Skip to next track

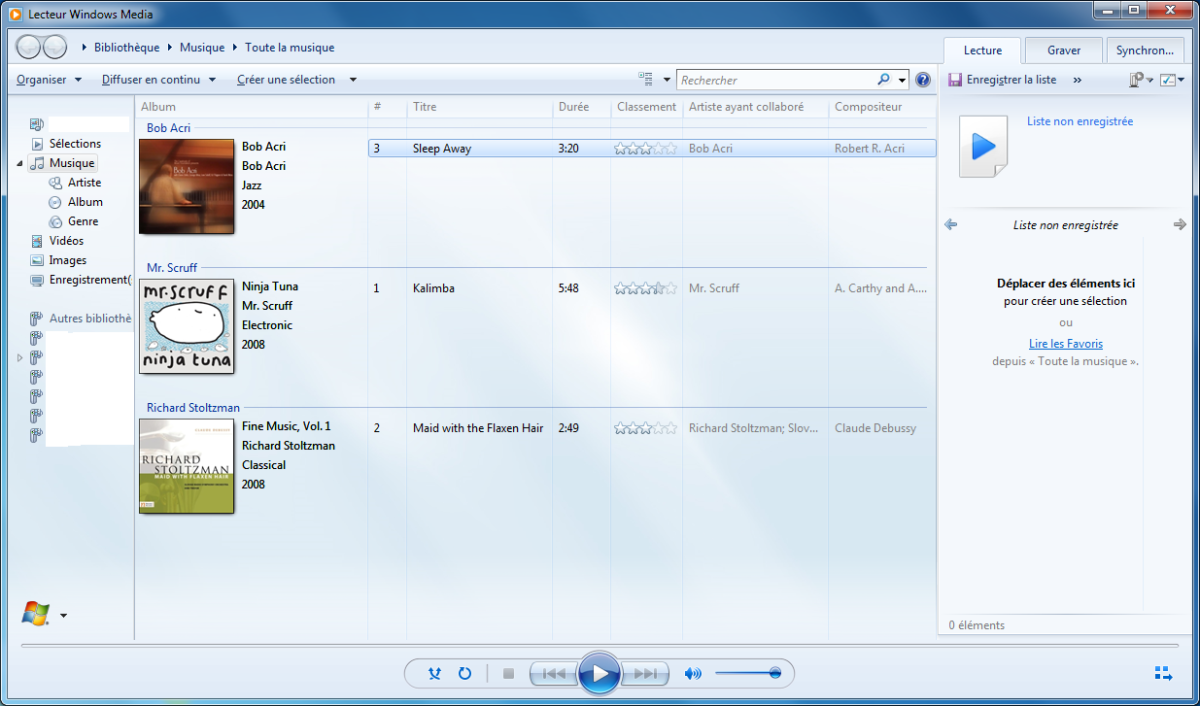click(645, 674)
